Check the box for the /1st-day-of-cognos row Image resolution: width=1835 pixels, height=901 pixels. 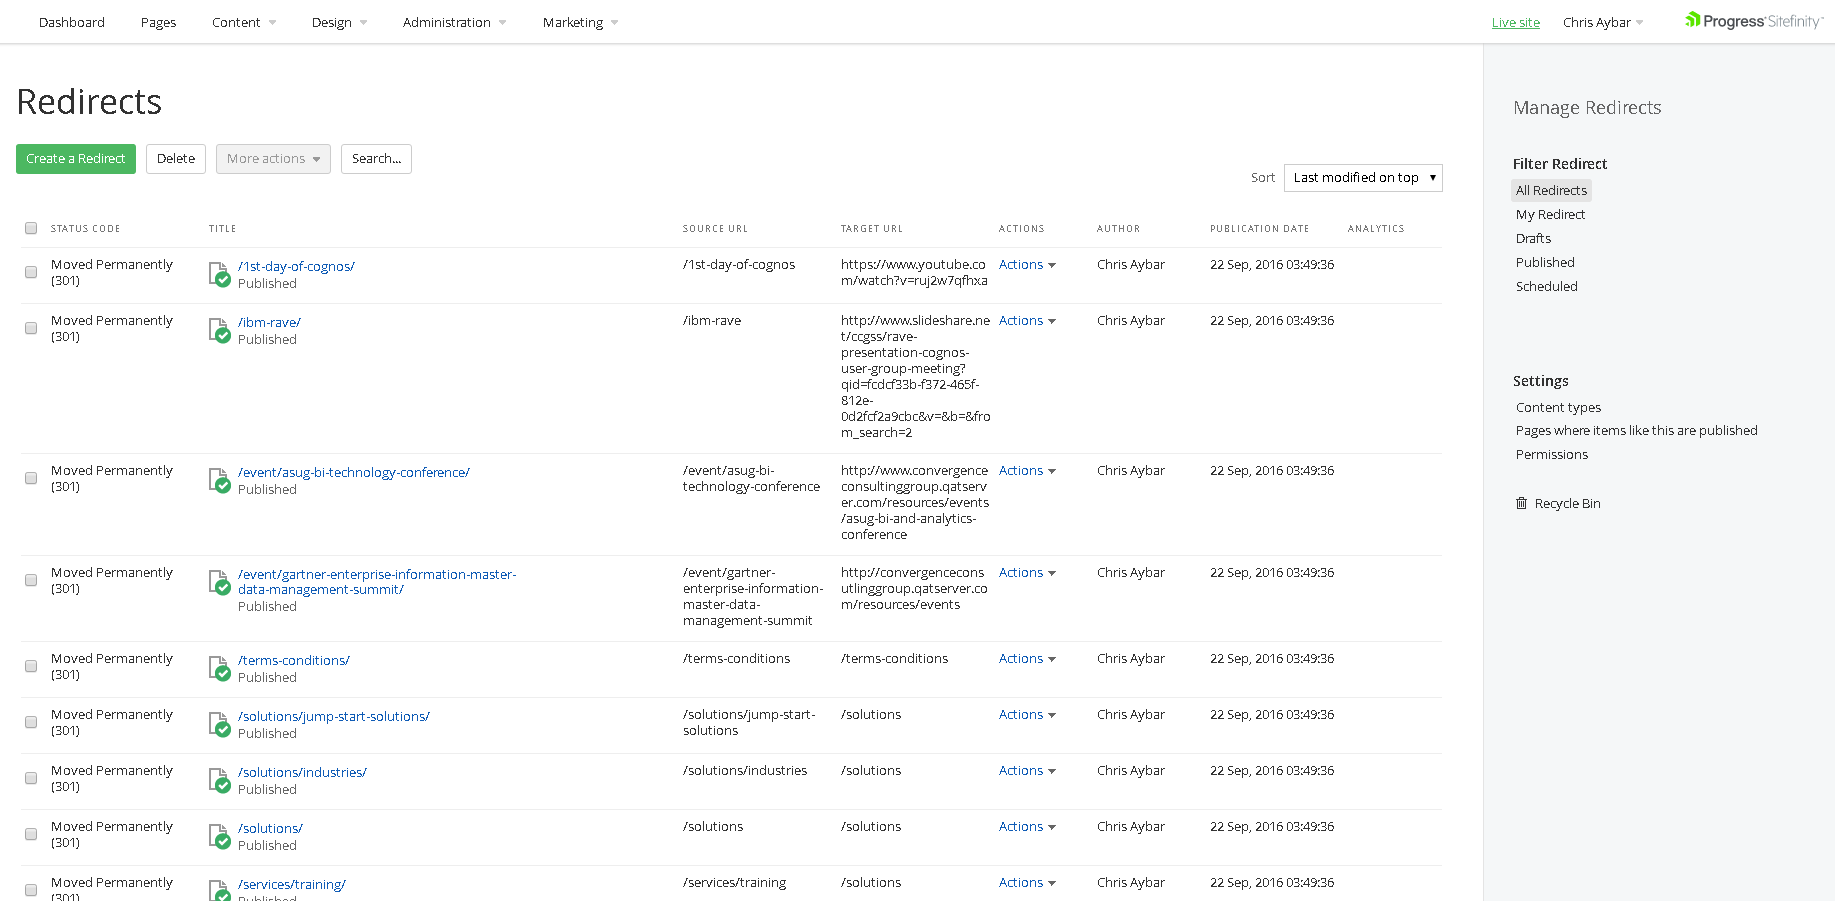click(31, 272)
